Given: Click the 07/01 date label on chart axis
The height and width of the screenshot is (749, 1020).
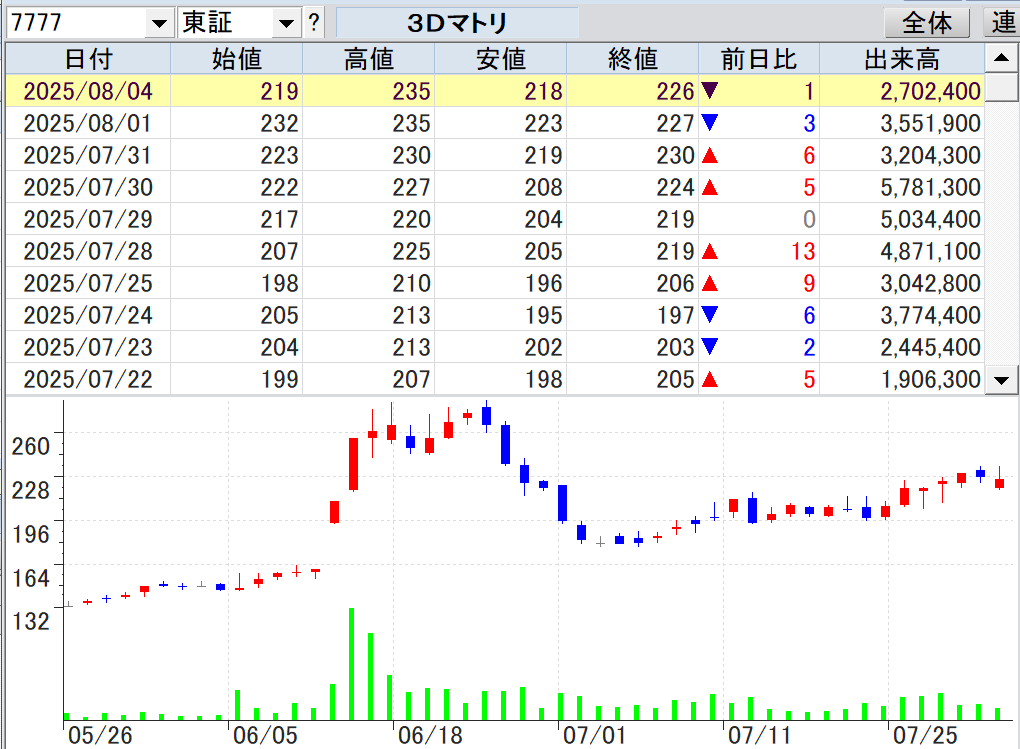Looking at the screenshot, I should (x=595, y=735).
